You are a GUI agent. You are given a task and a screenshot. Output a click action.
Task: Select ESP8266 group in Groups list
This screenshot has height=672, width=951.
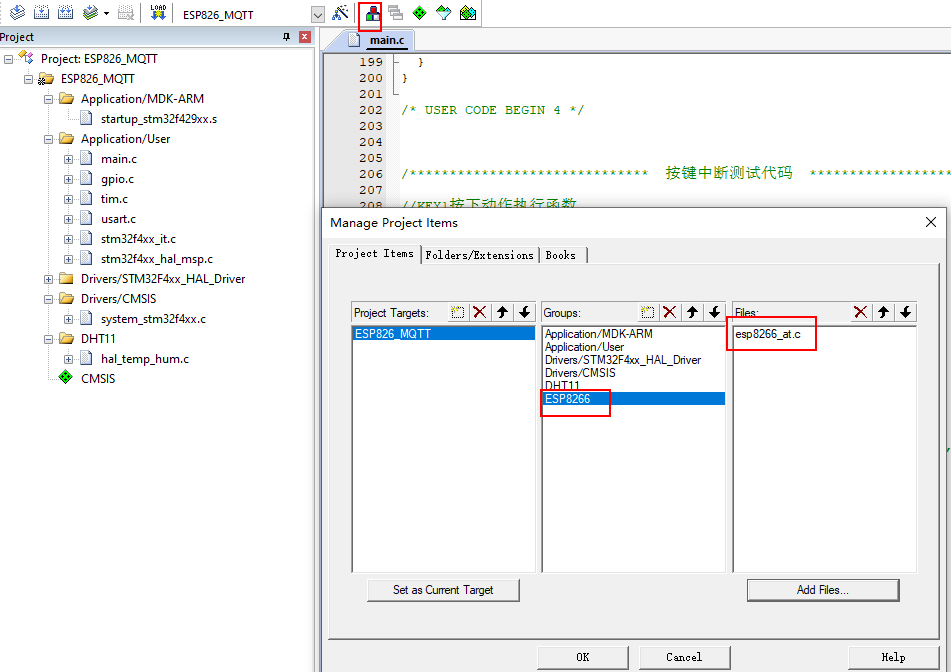tap(633, 398)
